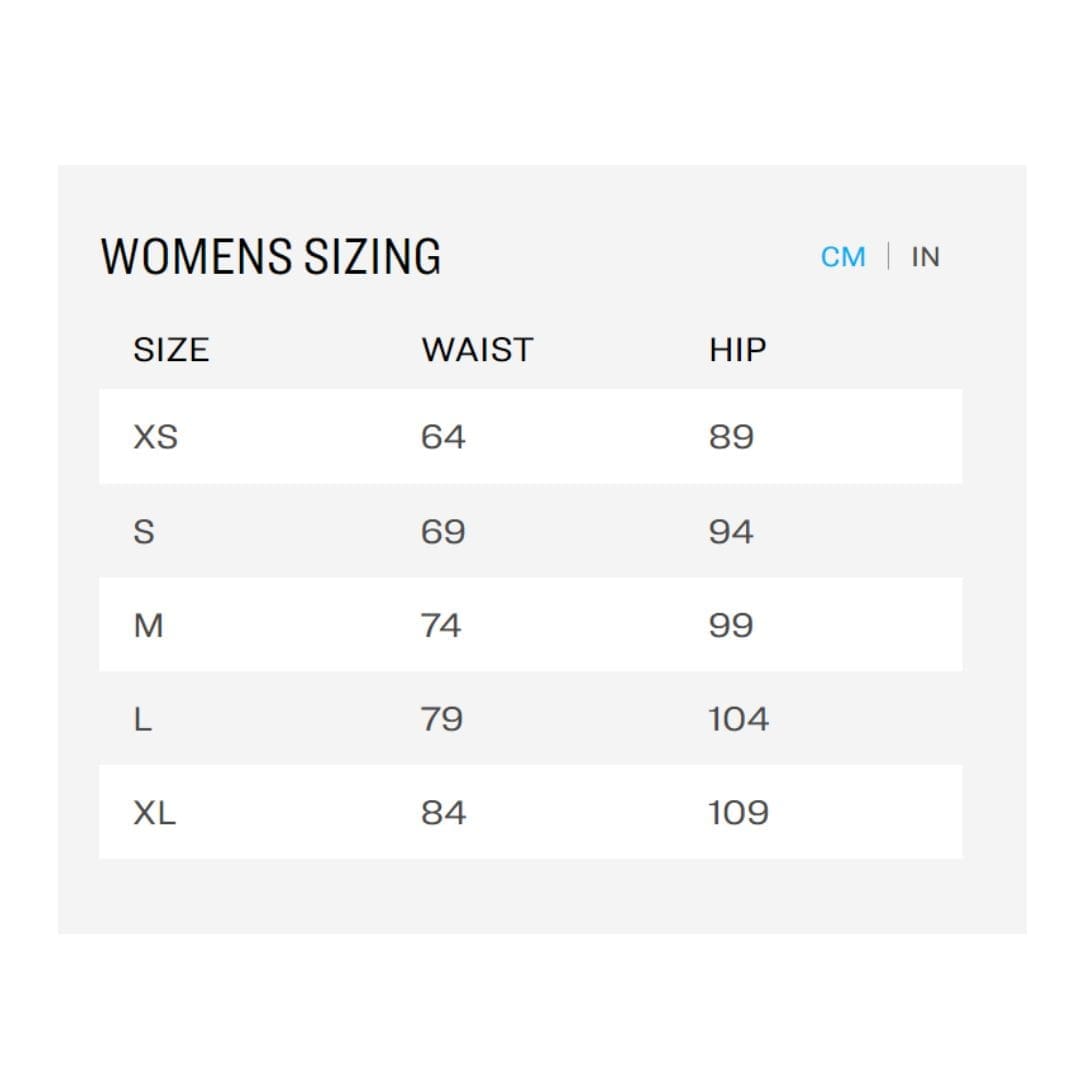Image resolution: width=1080 pixels, height=1080 pixels.
Task: Click waist value 64 for XS
Action: coord(443,437)
